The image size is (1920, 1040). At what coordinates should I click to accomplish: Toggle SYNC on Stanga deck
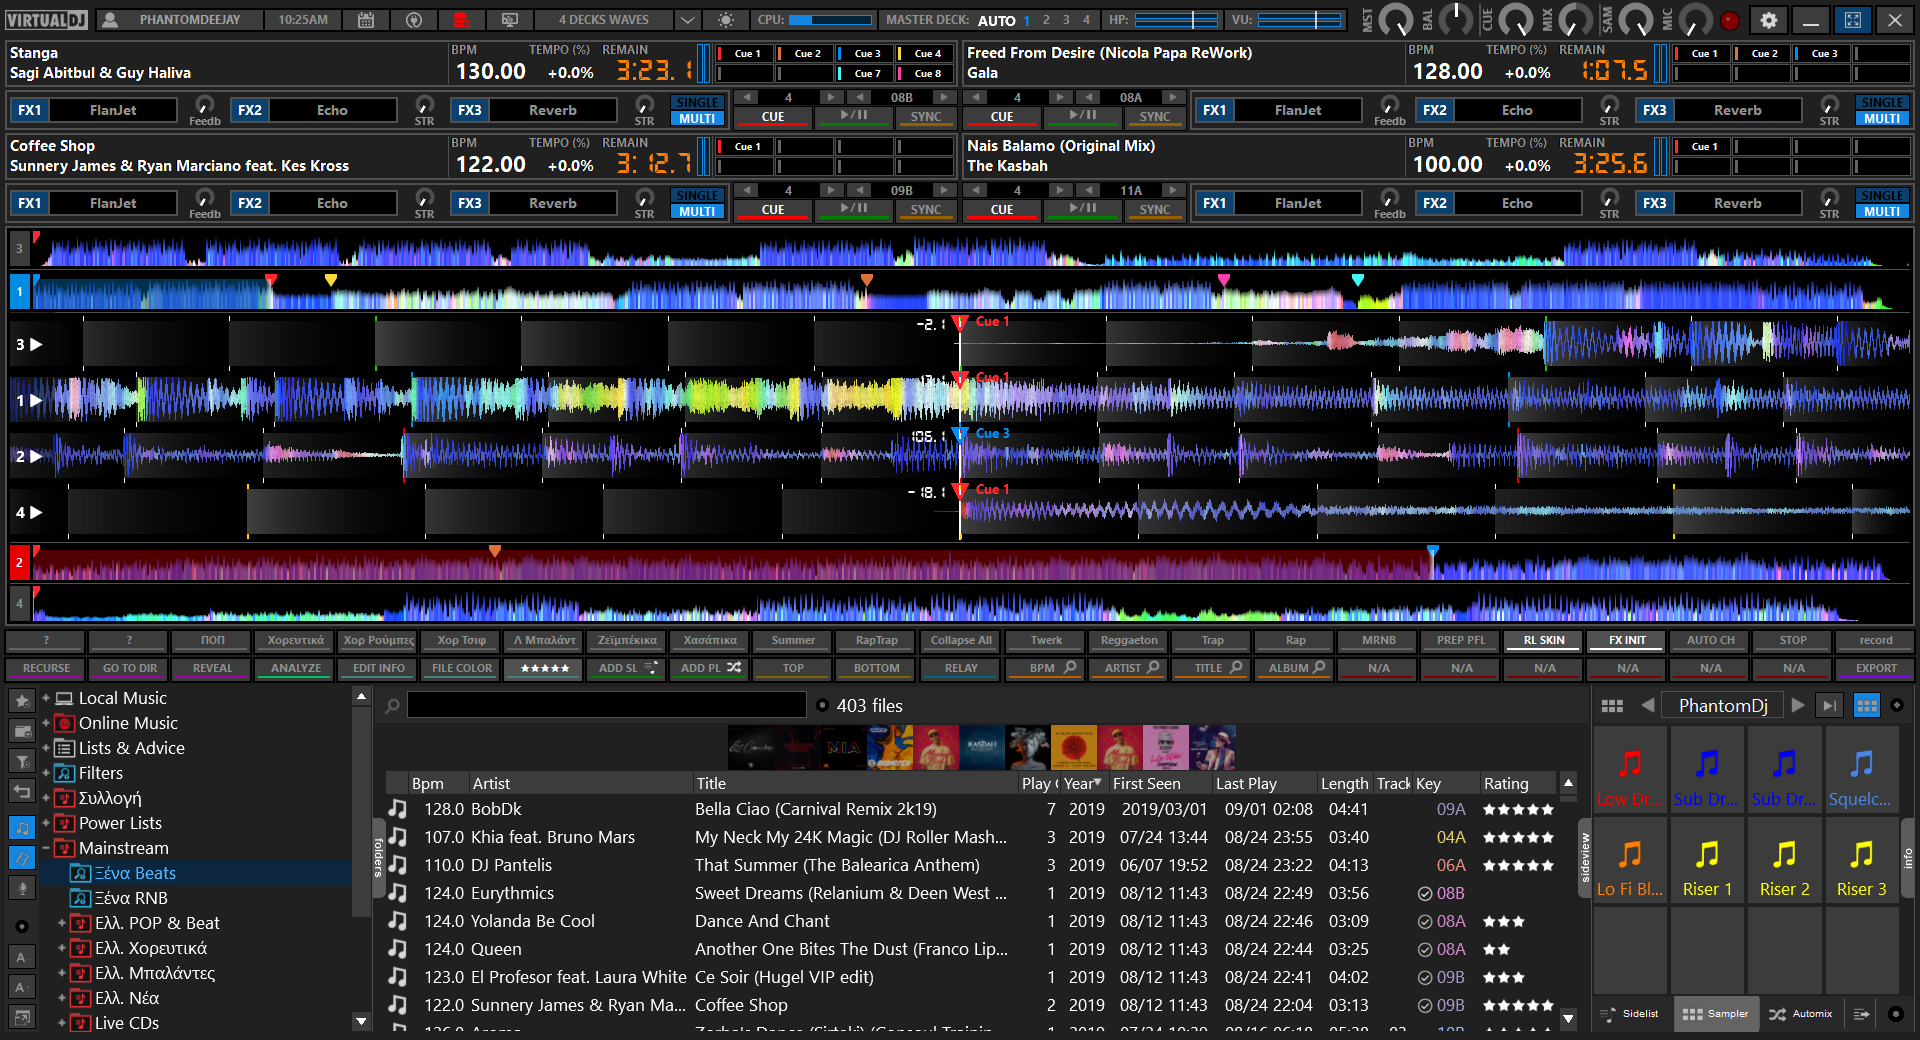(x=925, y=117)
